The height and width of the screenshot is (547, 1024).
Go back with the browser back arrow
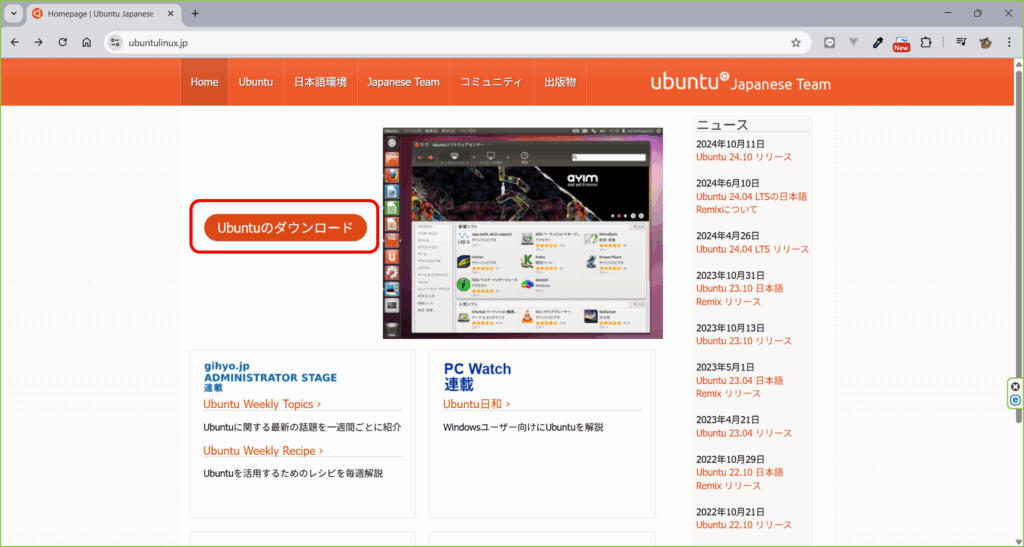point(15,42)
